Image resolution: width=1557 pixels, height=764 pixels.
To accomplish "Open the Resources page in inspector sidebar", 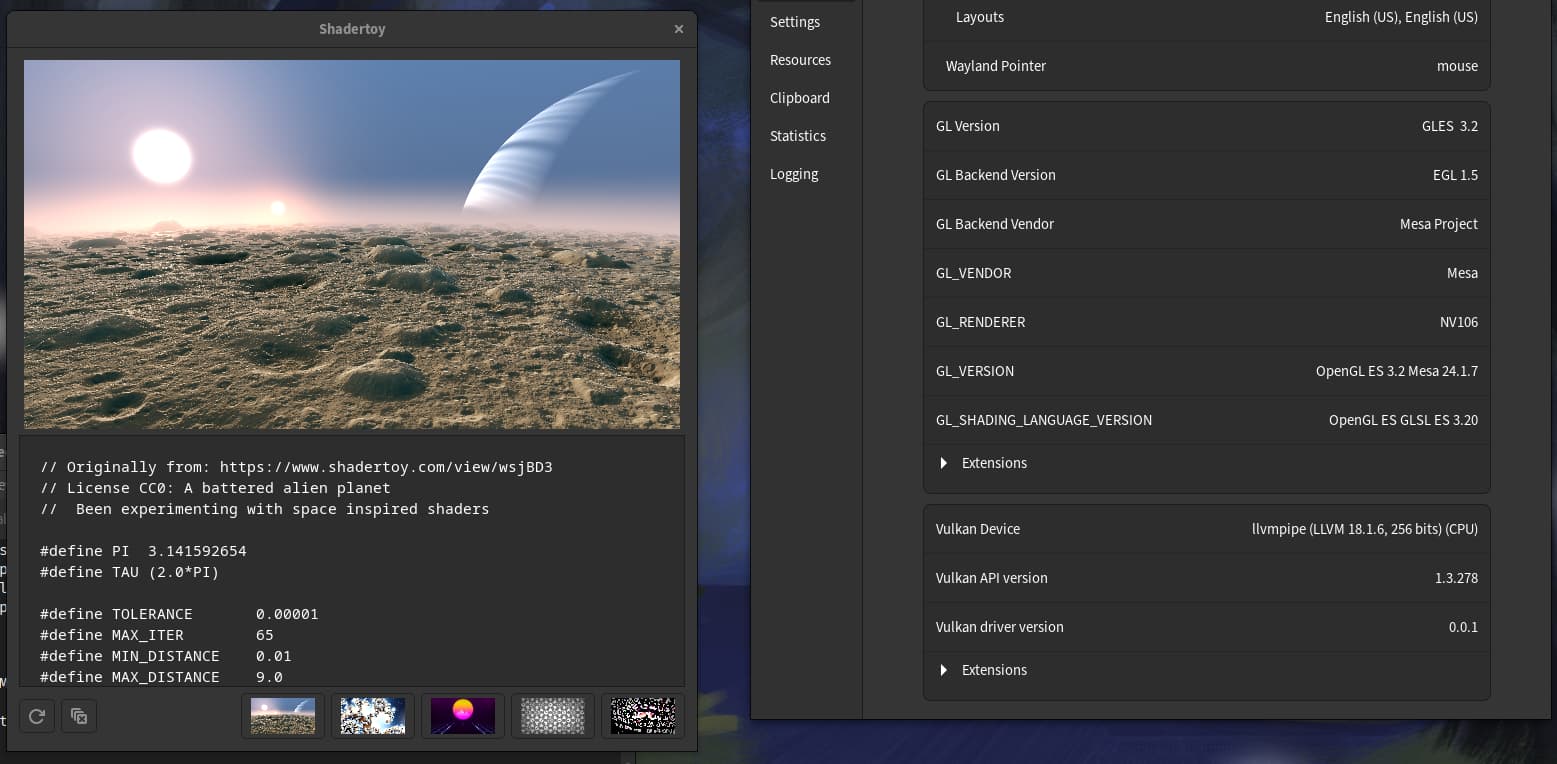I will coord(800,60).
